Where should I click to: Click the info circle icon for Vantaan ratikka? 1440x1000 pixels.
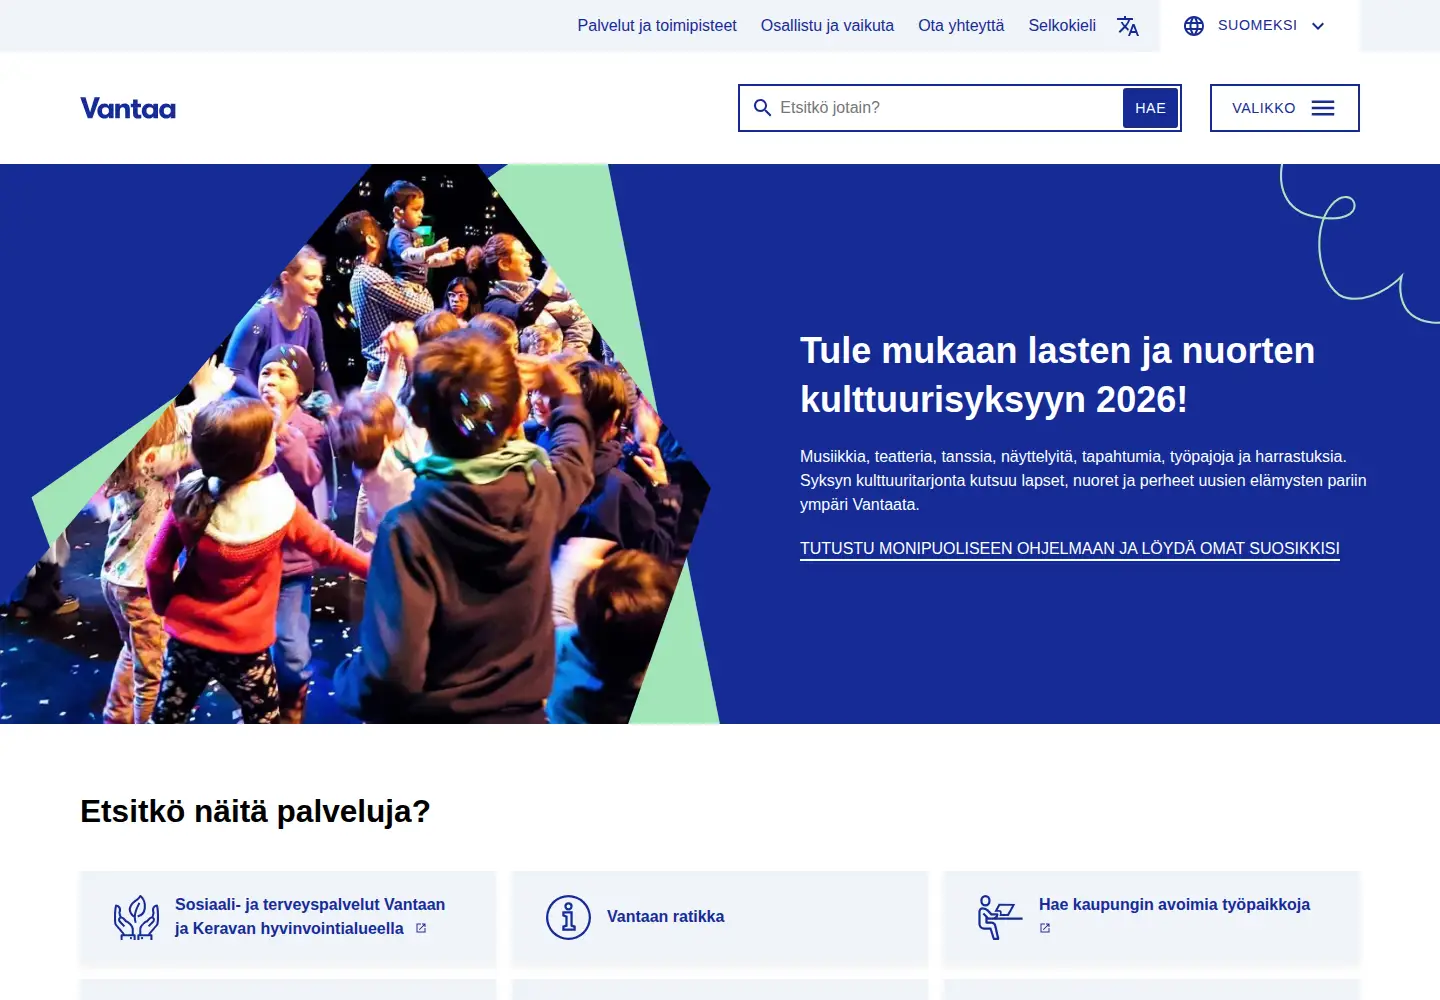568,917
